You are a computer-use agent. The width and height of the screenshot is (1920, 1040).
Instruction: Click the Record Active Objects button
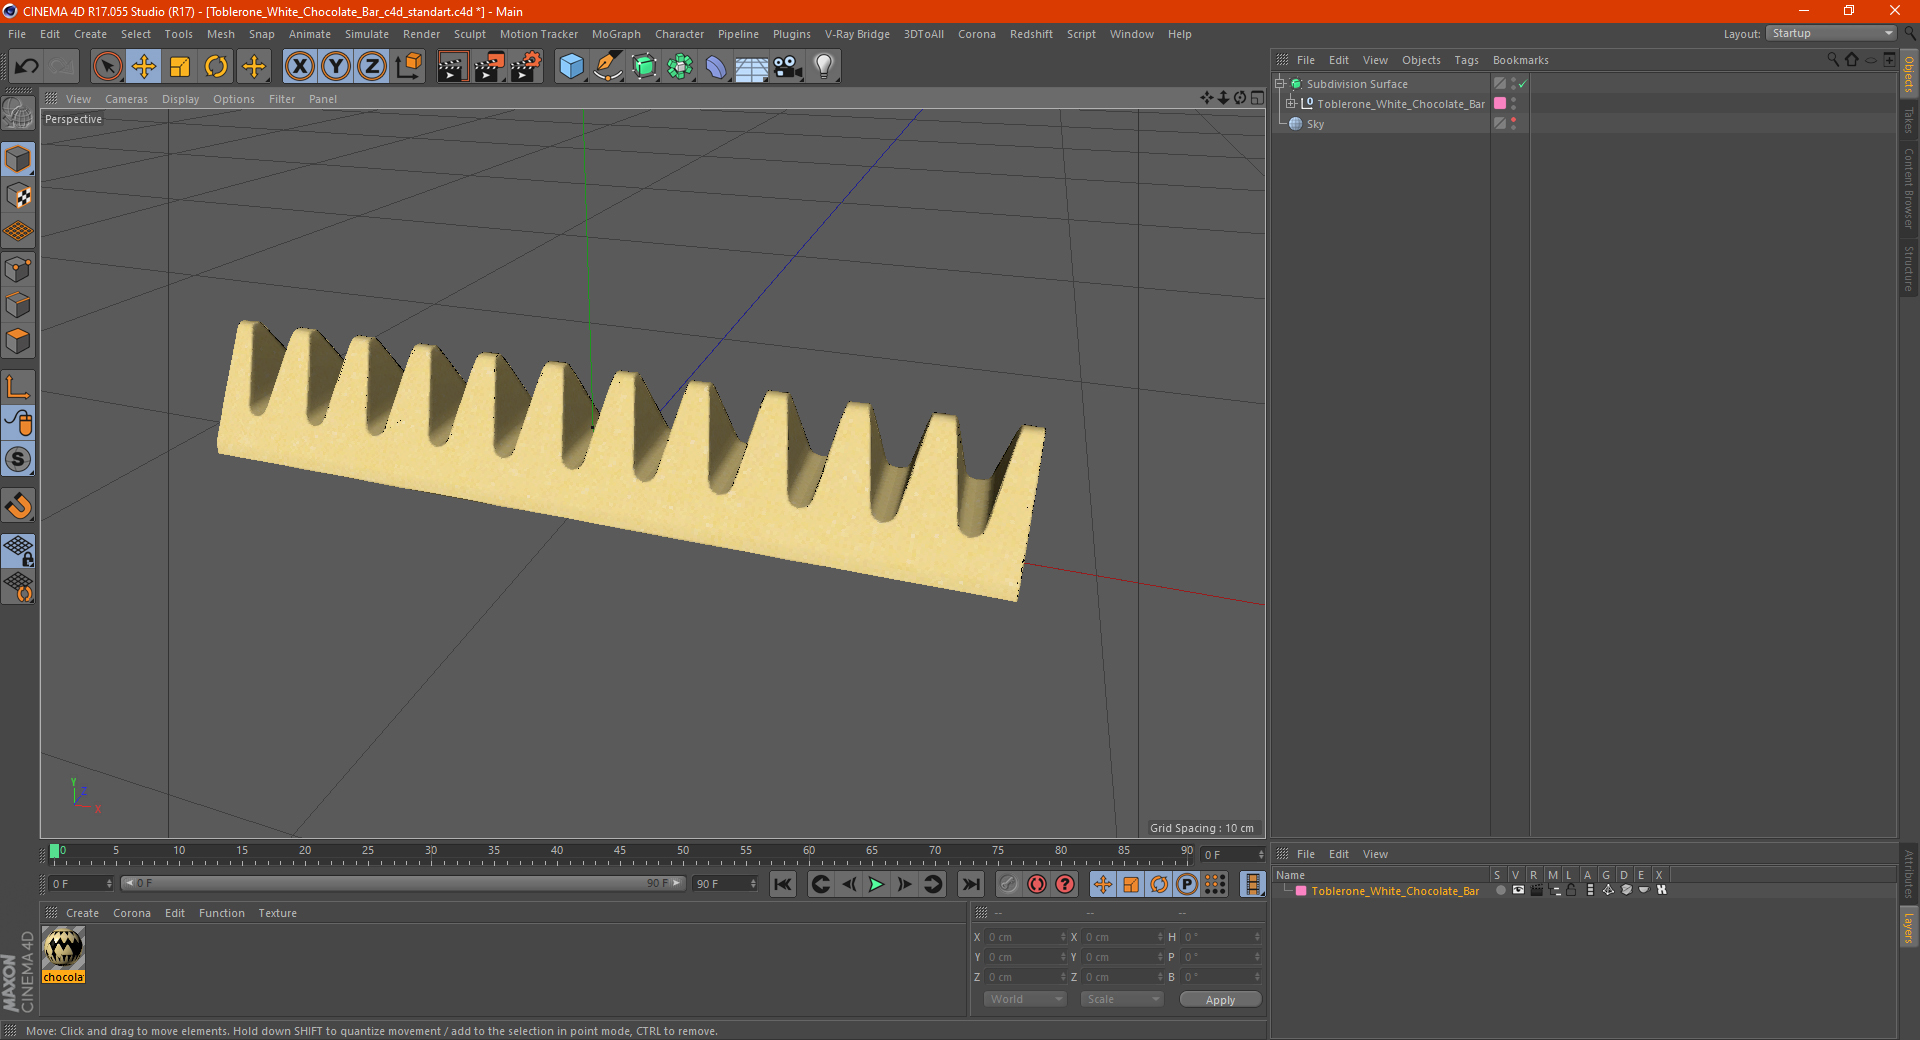click(x=1009, y=884)
